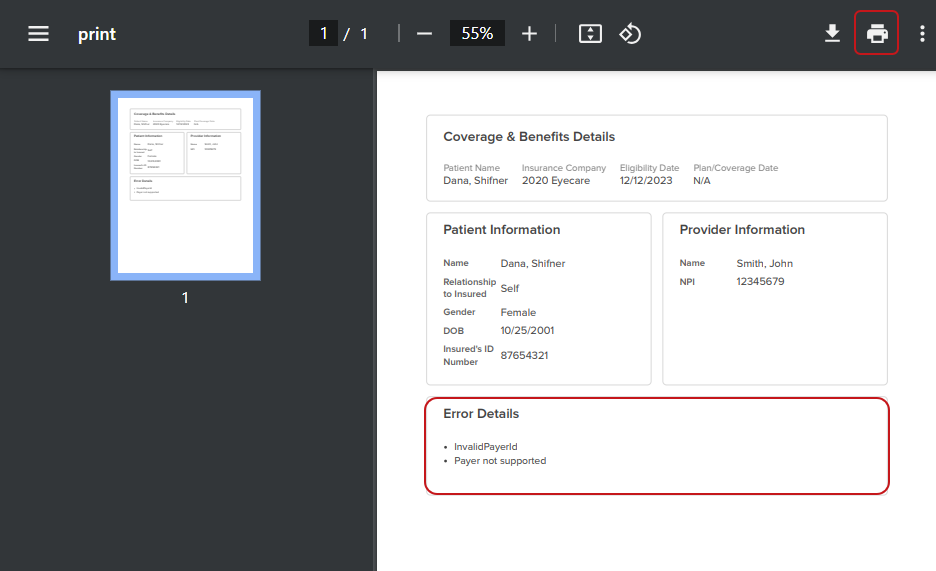Click the Insured's ID value 87654321
This screenshot has height=571, width=936.
pos(524,355)
